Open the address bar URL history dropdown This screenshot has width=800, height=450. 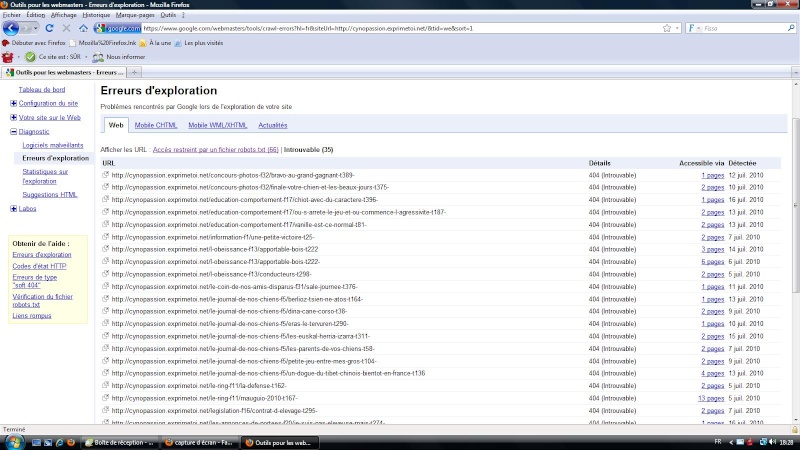tap(677, 28)
